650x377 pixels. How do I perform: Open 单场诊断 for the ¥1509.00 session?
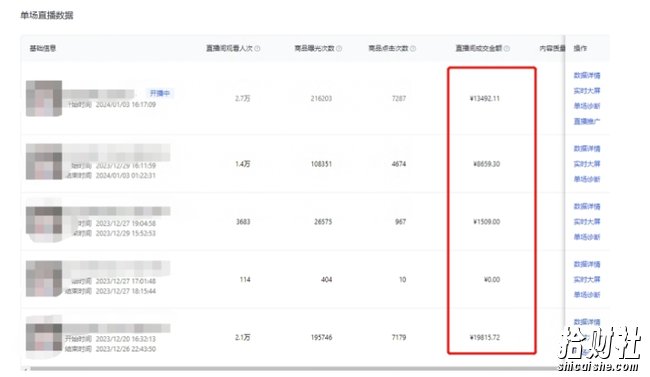click(587, 237)
